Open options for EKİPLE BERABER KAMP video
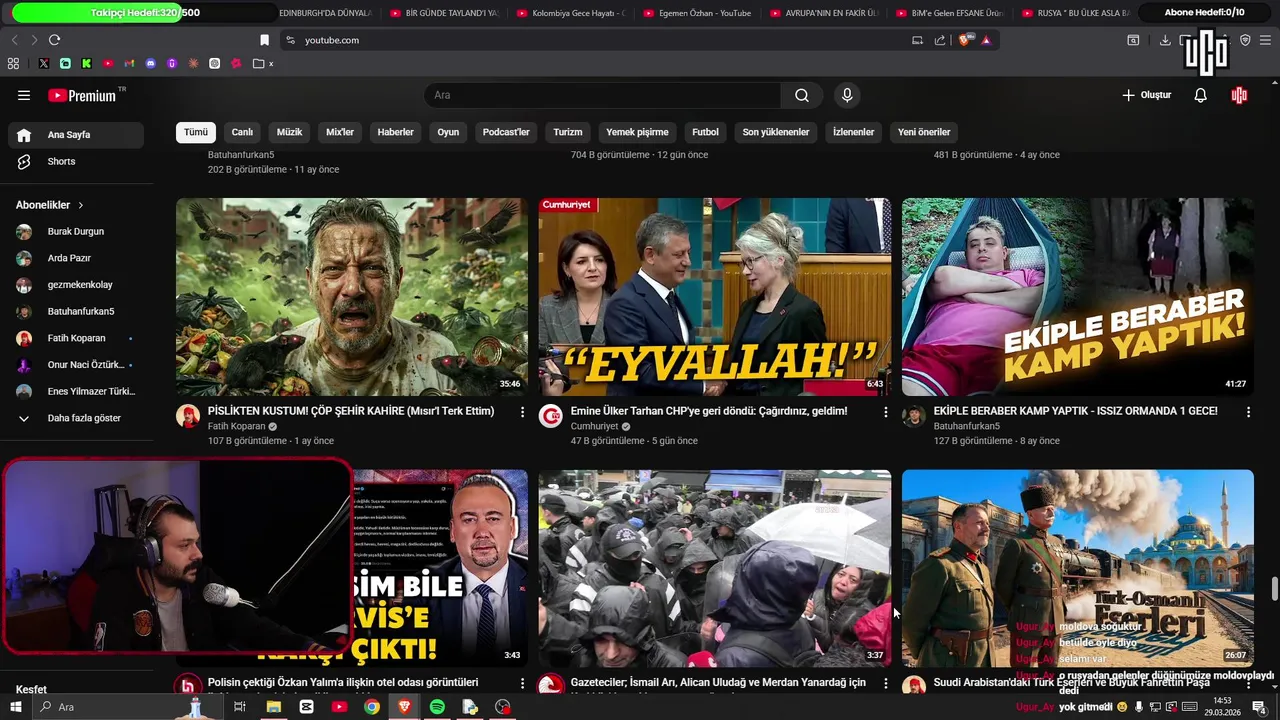This screenshot has width=1280, height=720. pyautogui.click(x=1248, y=412)
